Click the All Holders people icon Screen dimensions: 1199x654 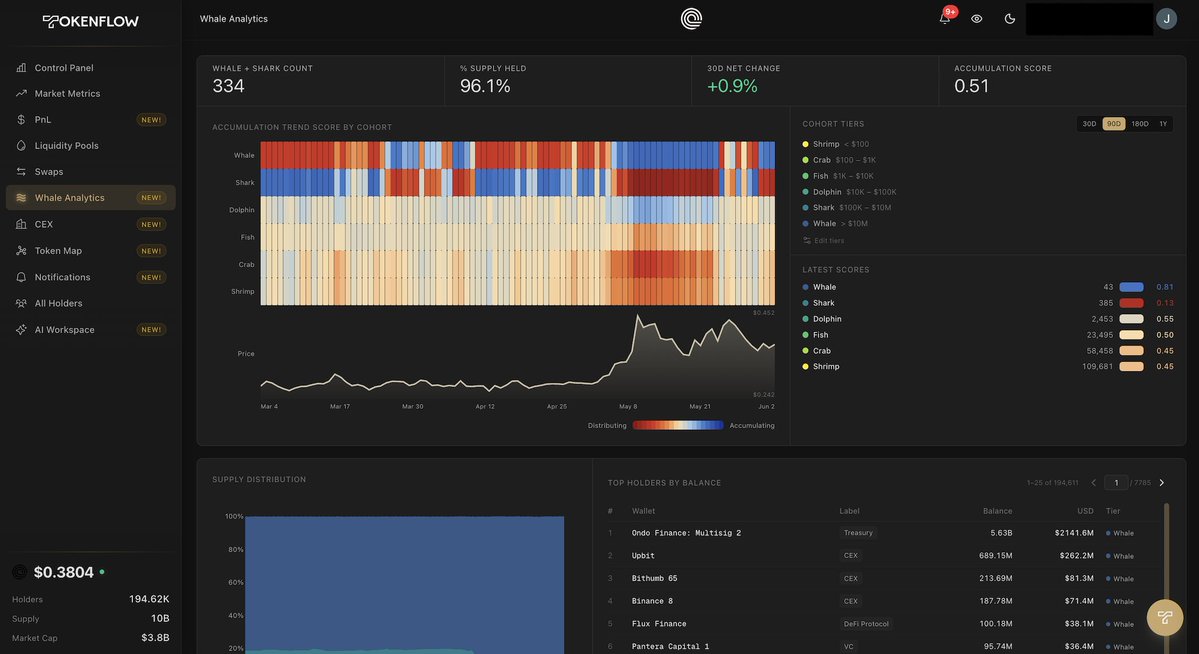21,303
